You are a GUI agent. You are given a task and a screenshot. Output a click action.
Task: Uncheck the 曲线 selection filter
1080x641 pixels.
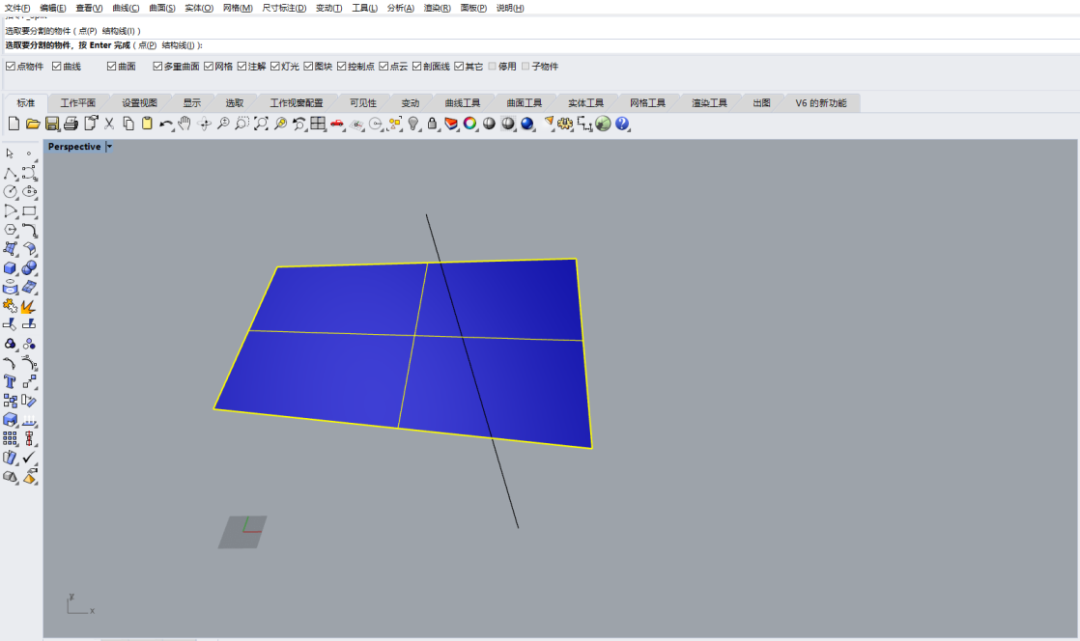tap(57, 66)
